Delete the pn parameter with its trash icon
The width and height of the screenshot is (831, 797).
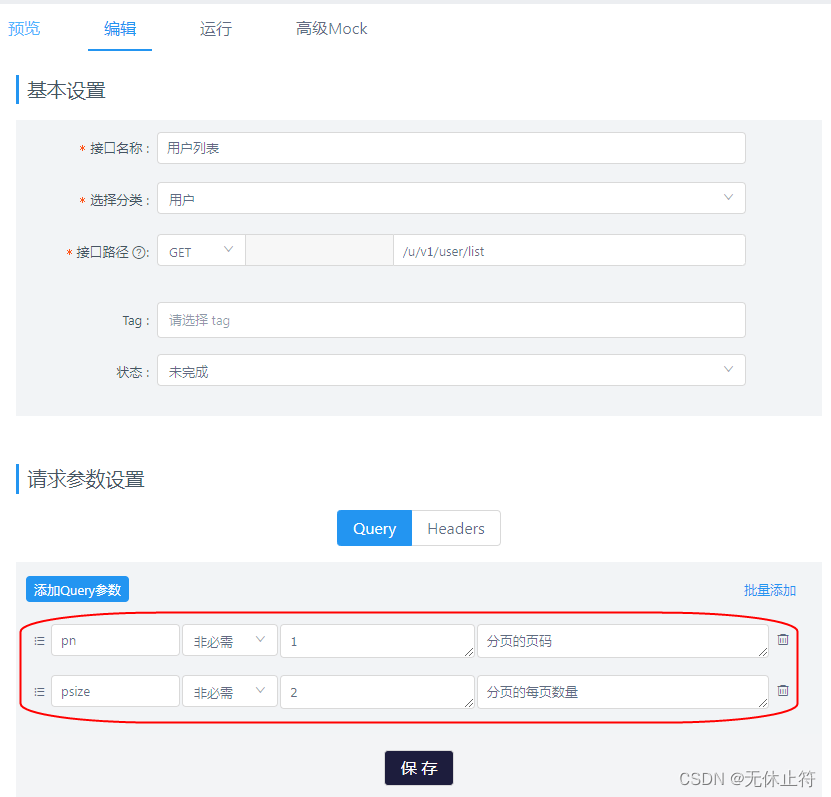[783, 640]
